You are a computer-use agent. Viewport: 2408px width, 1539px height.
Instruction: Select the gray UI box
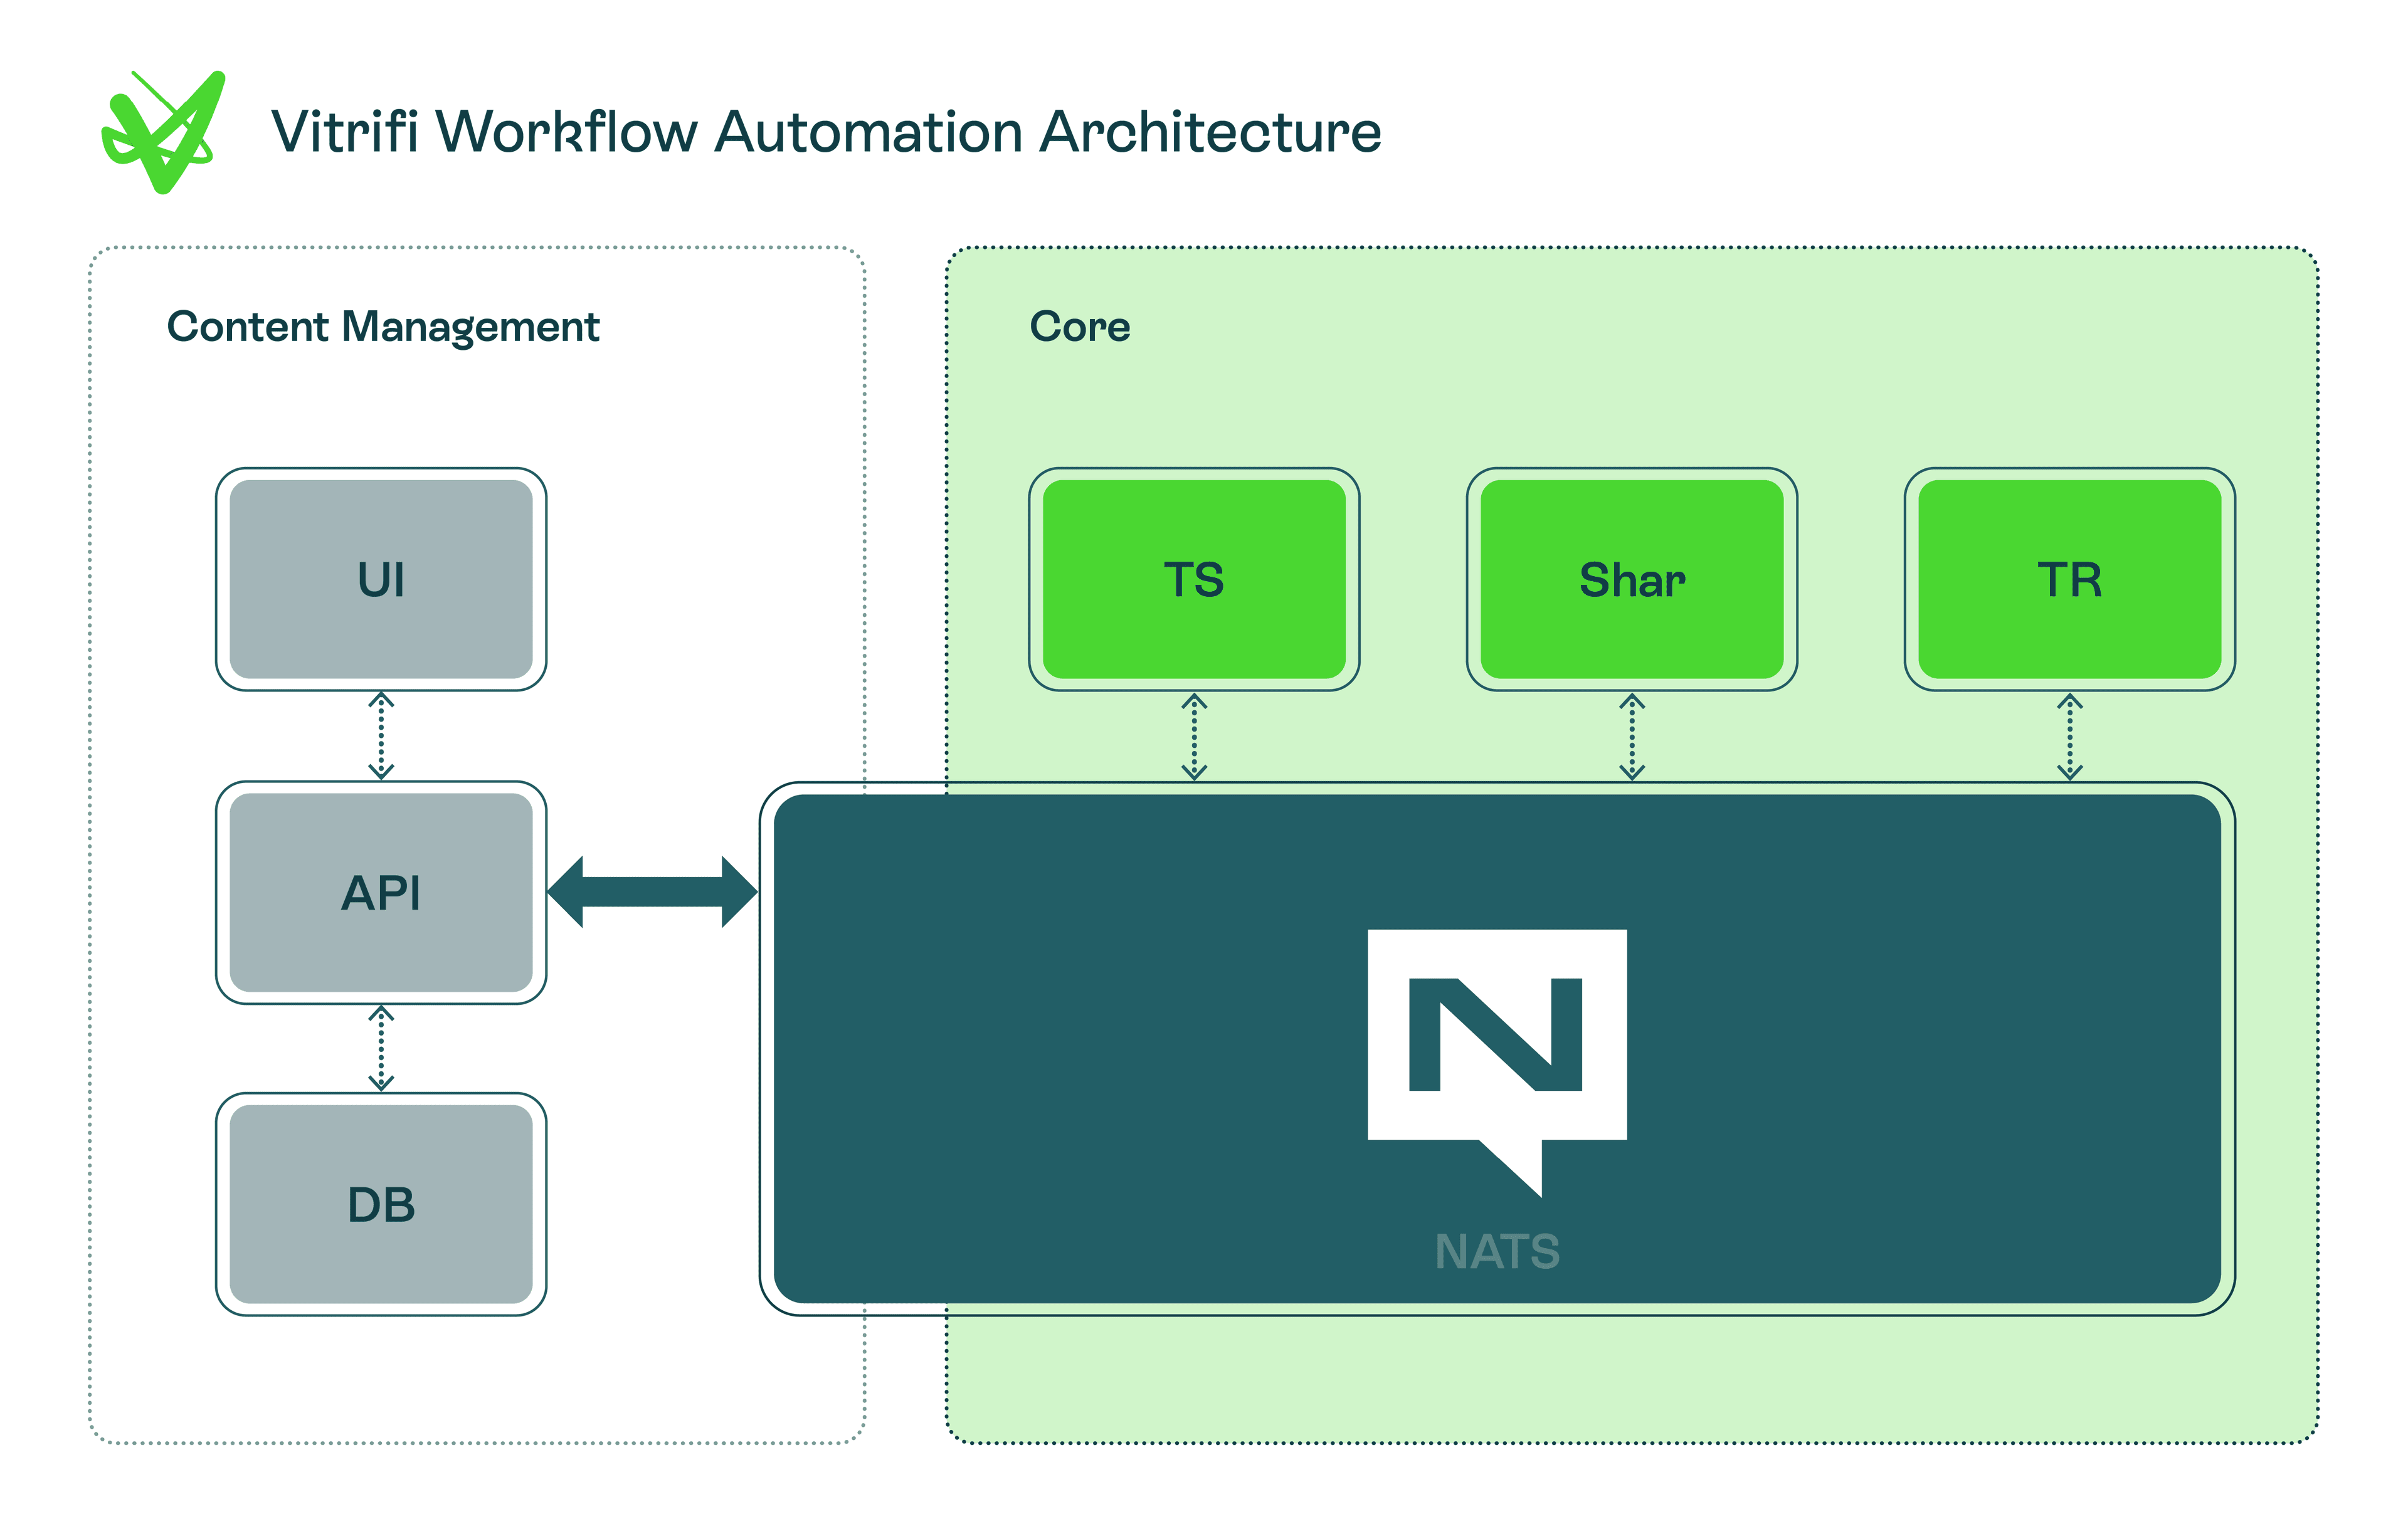tap(381, 579)
